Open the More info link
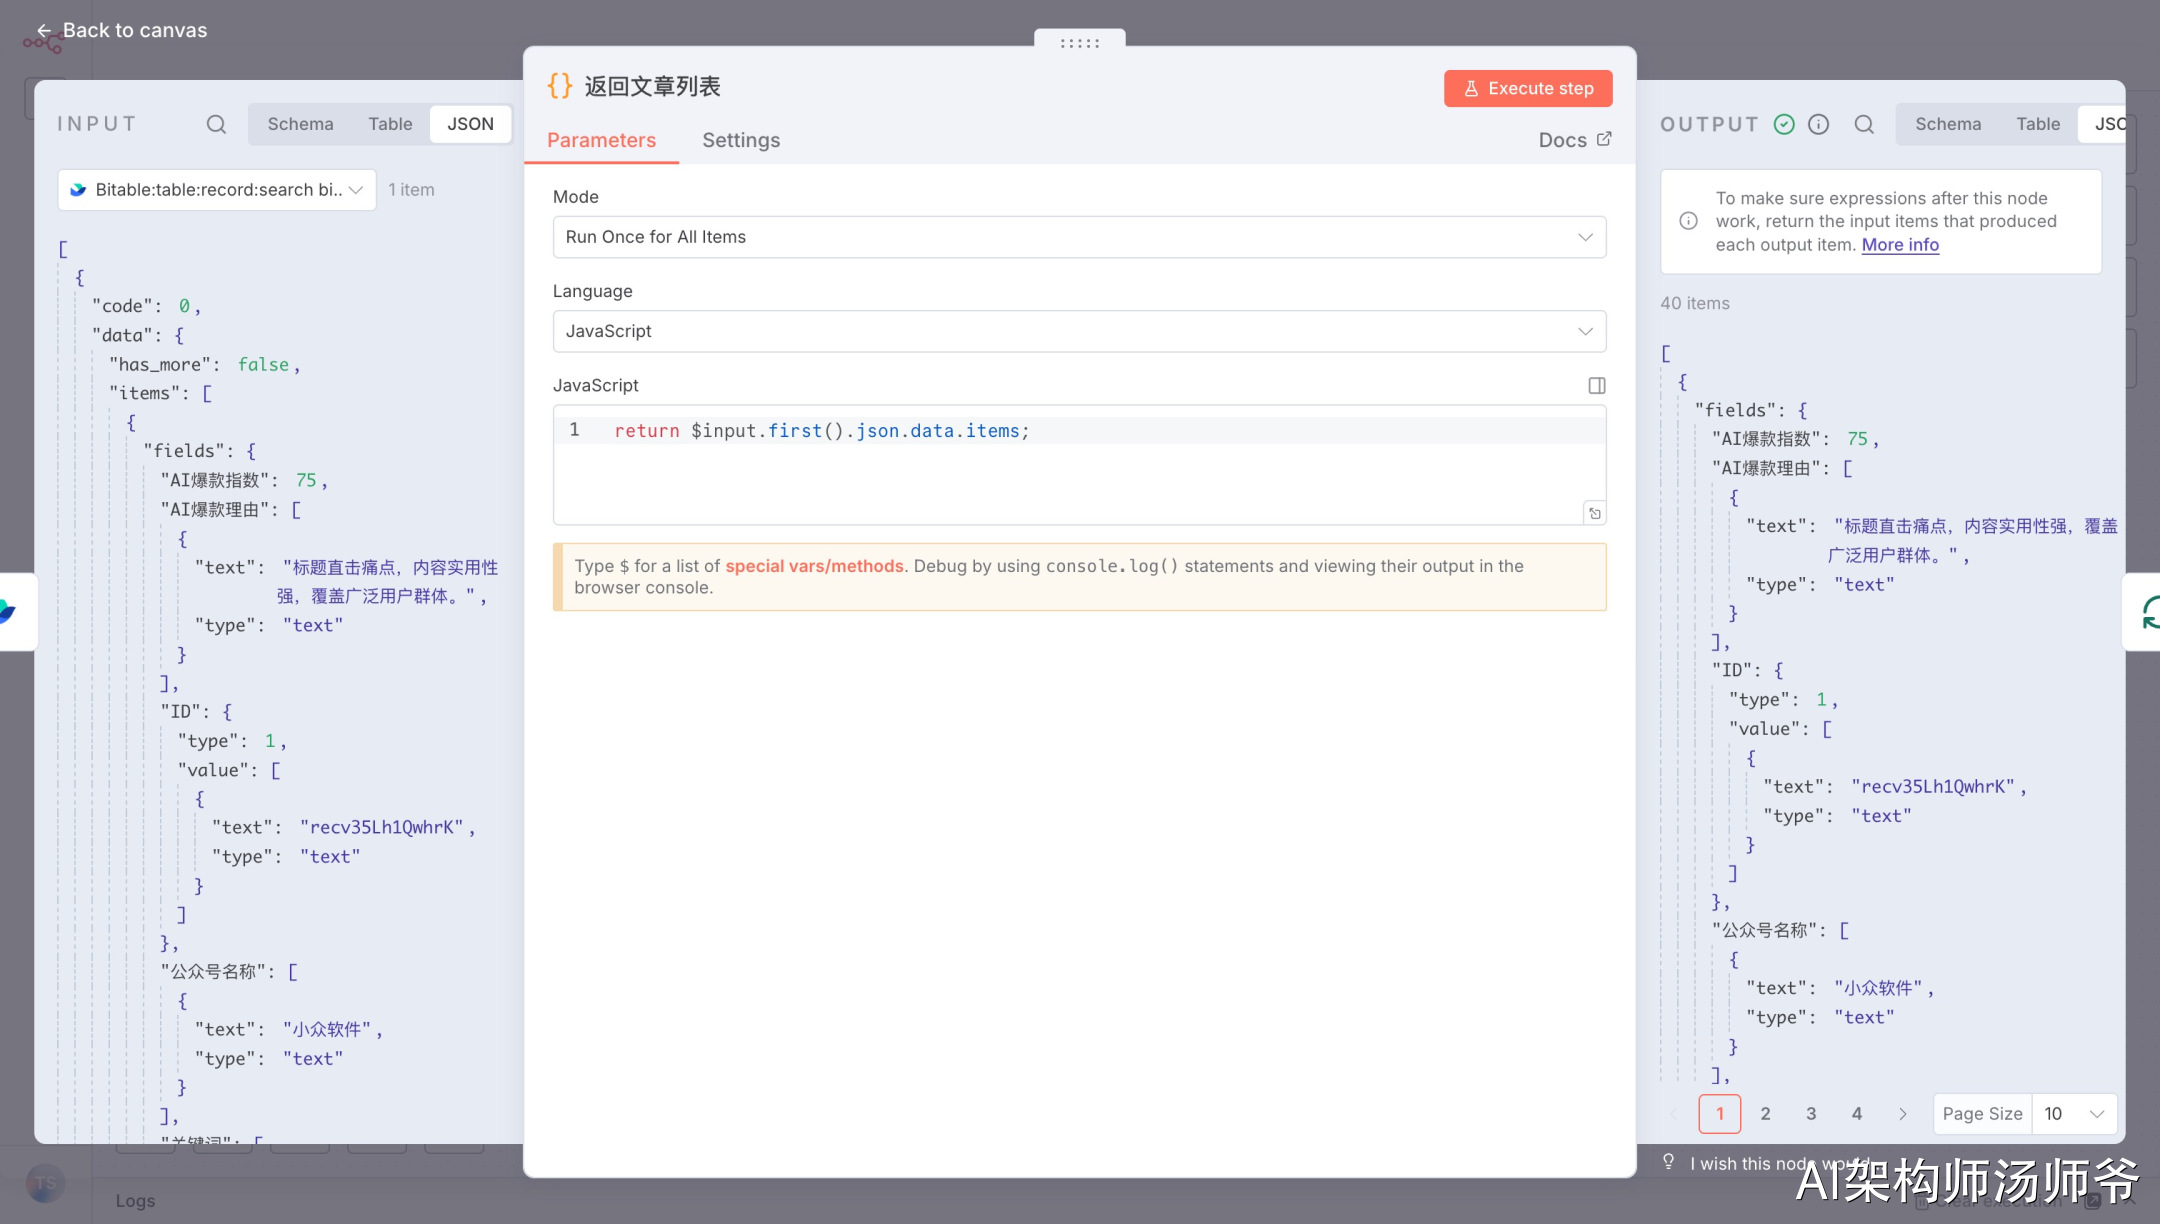The width and height of the screenshot is (2160, 1224). click(1900, 245)
